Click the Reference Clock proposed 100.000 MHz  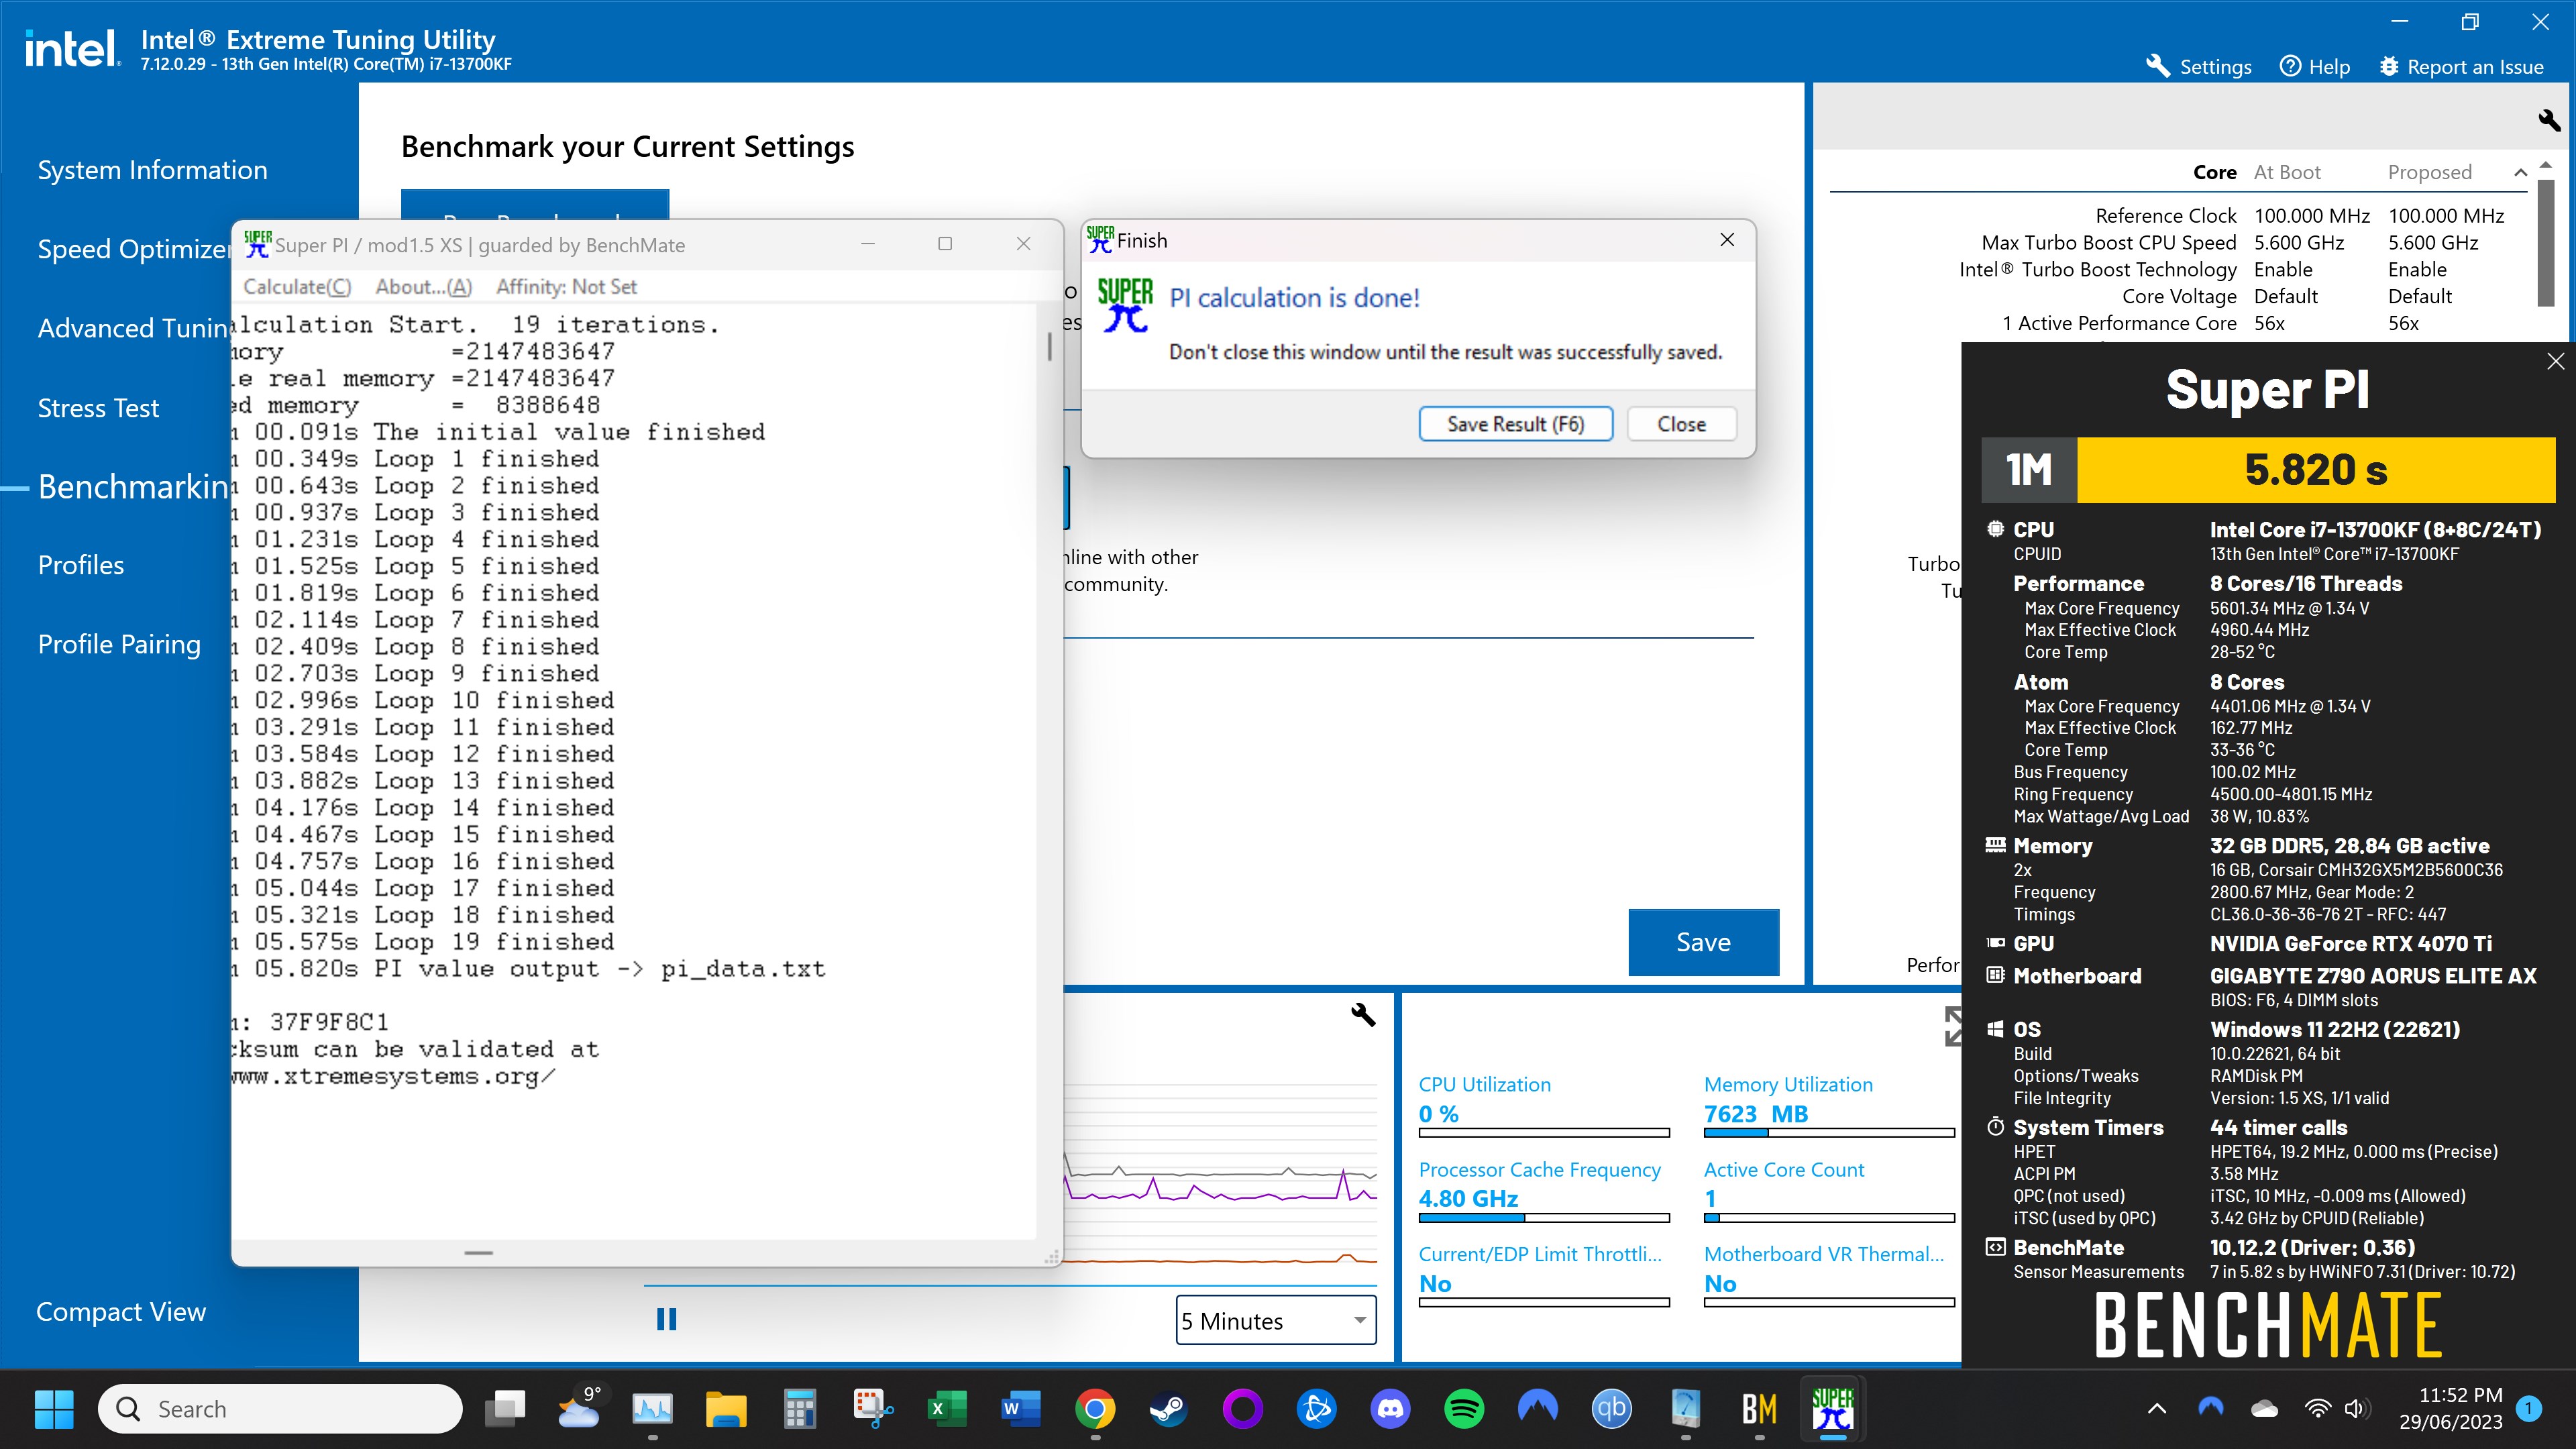tap(2446, 216)
